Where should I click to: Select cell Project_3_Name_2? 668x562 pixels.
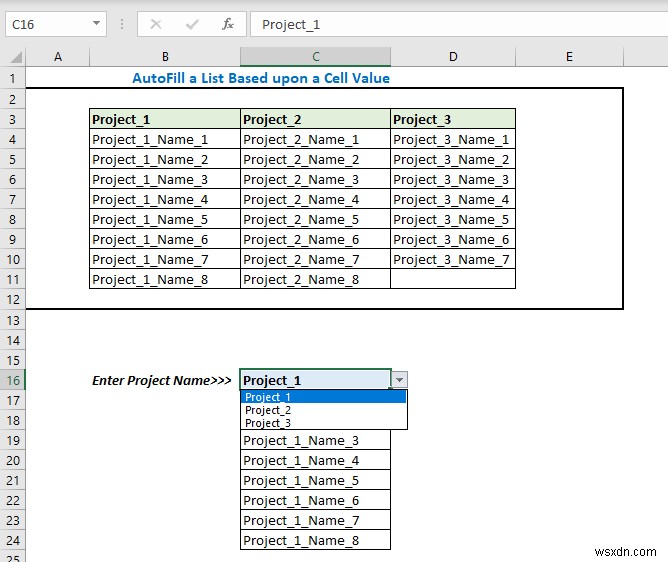pyautogui.click(x=453, y=159)
